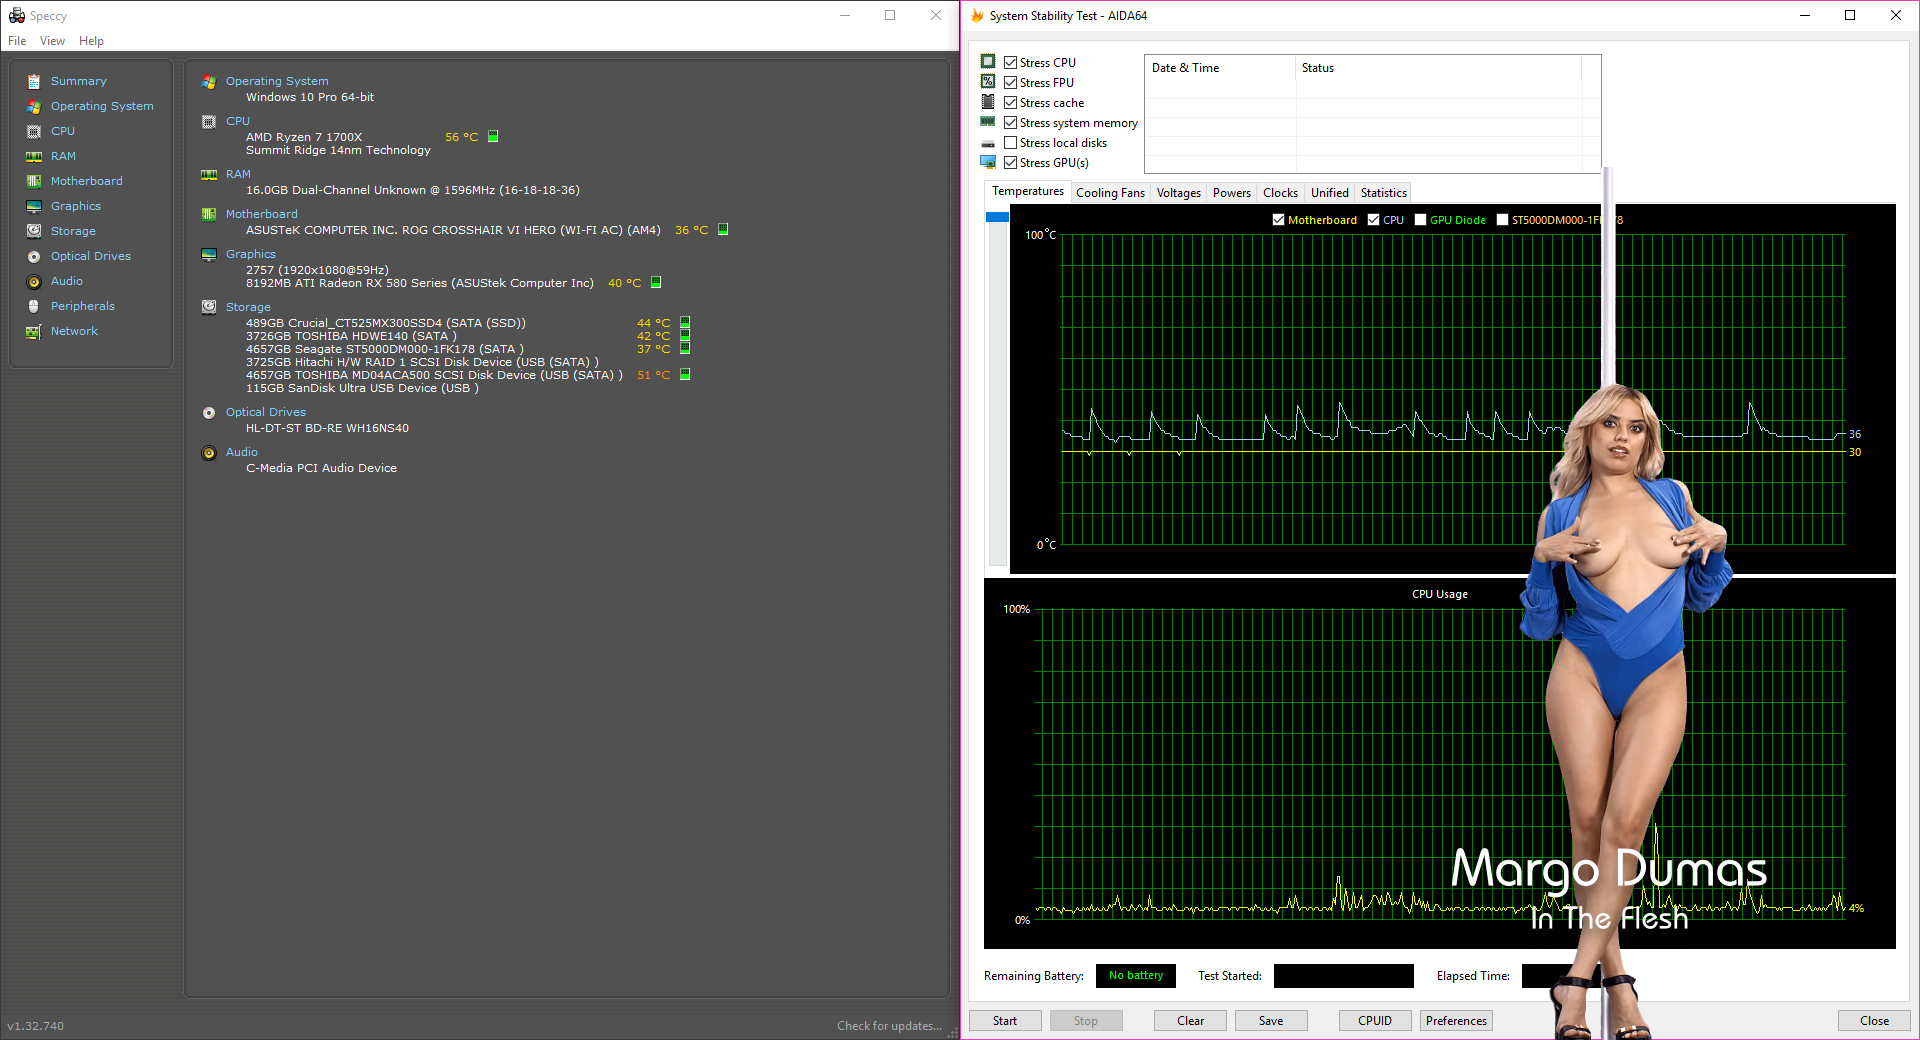Click the Audio speaker icon in sidebar

click(x=34, y=282)
